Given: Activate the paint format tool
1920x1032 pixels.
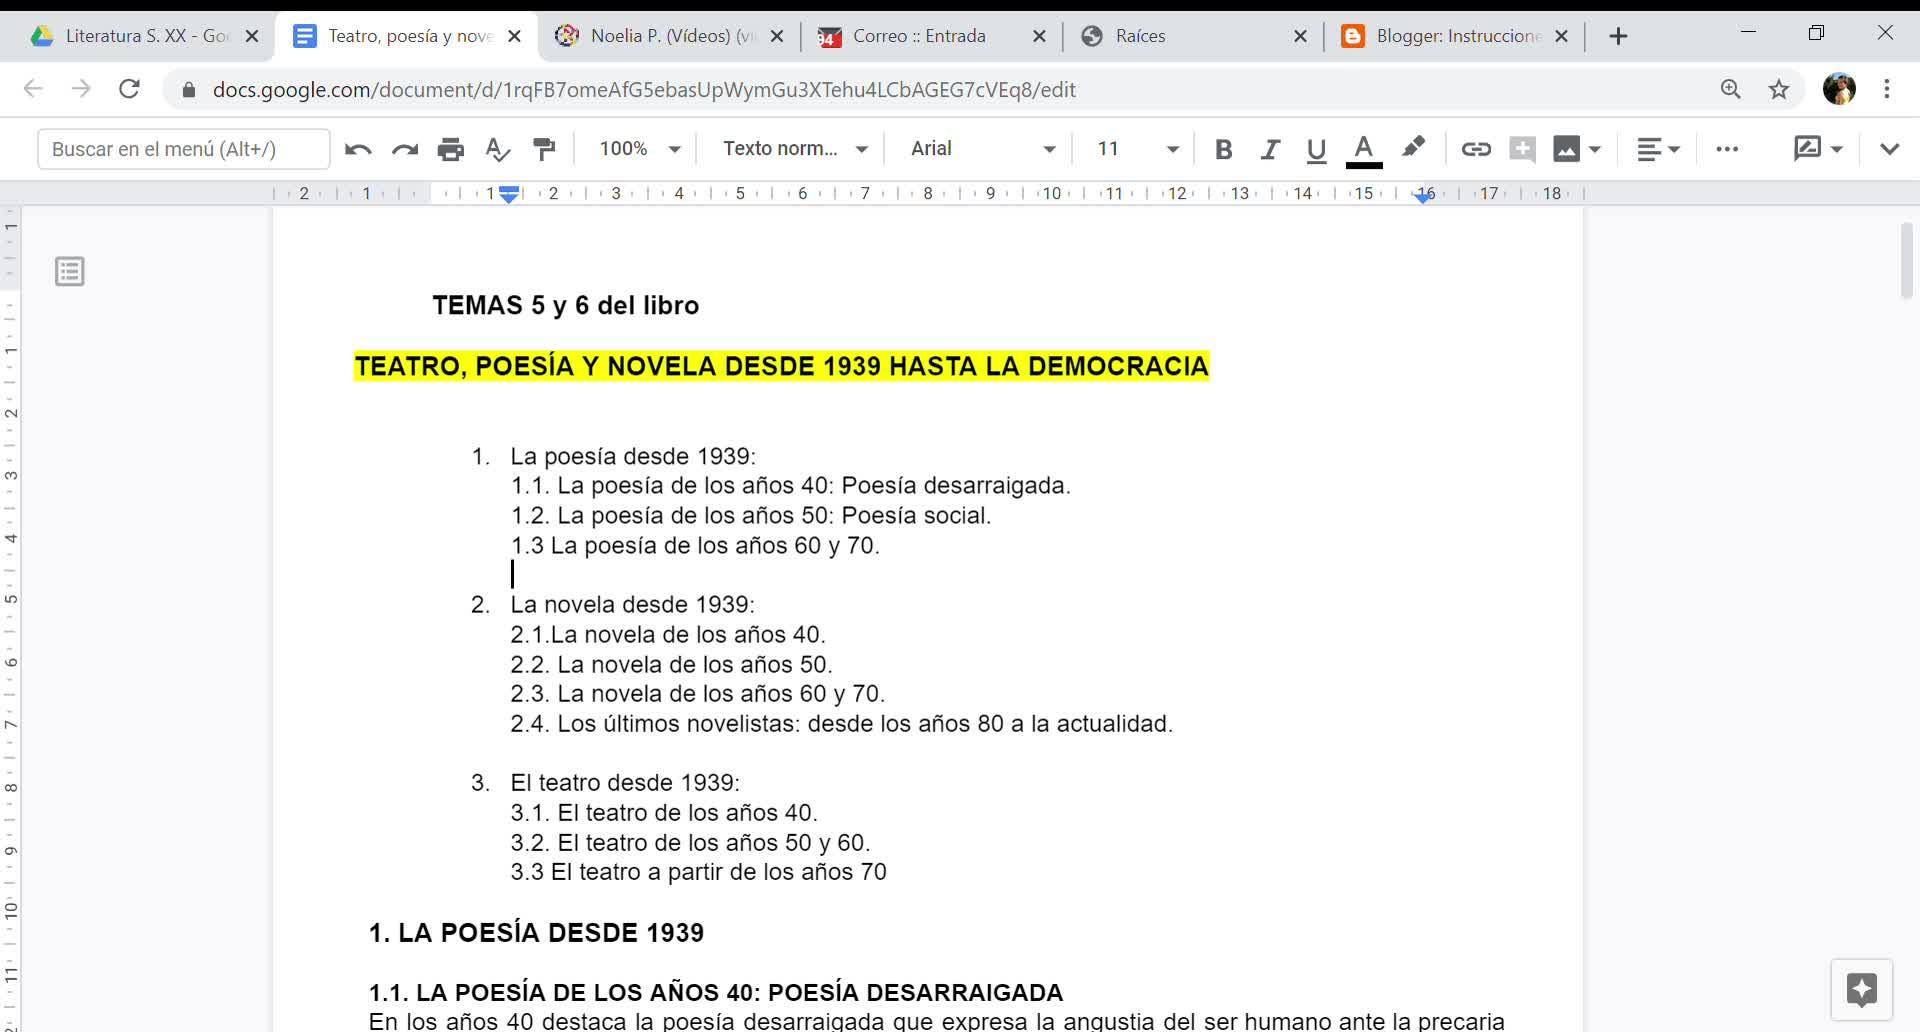Looking at the screenshot, I should point(544,149).
